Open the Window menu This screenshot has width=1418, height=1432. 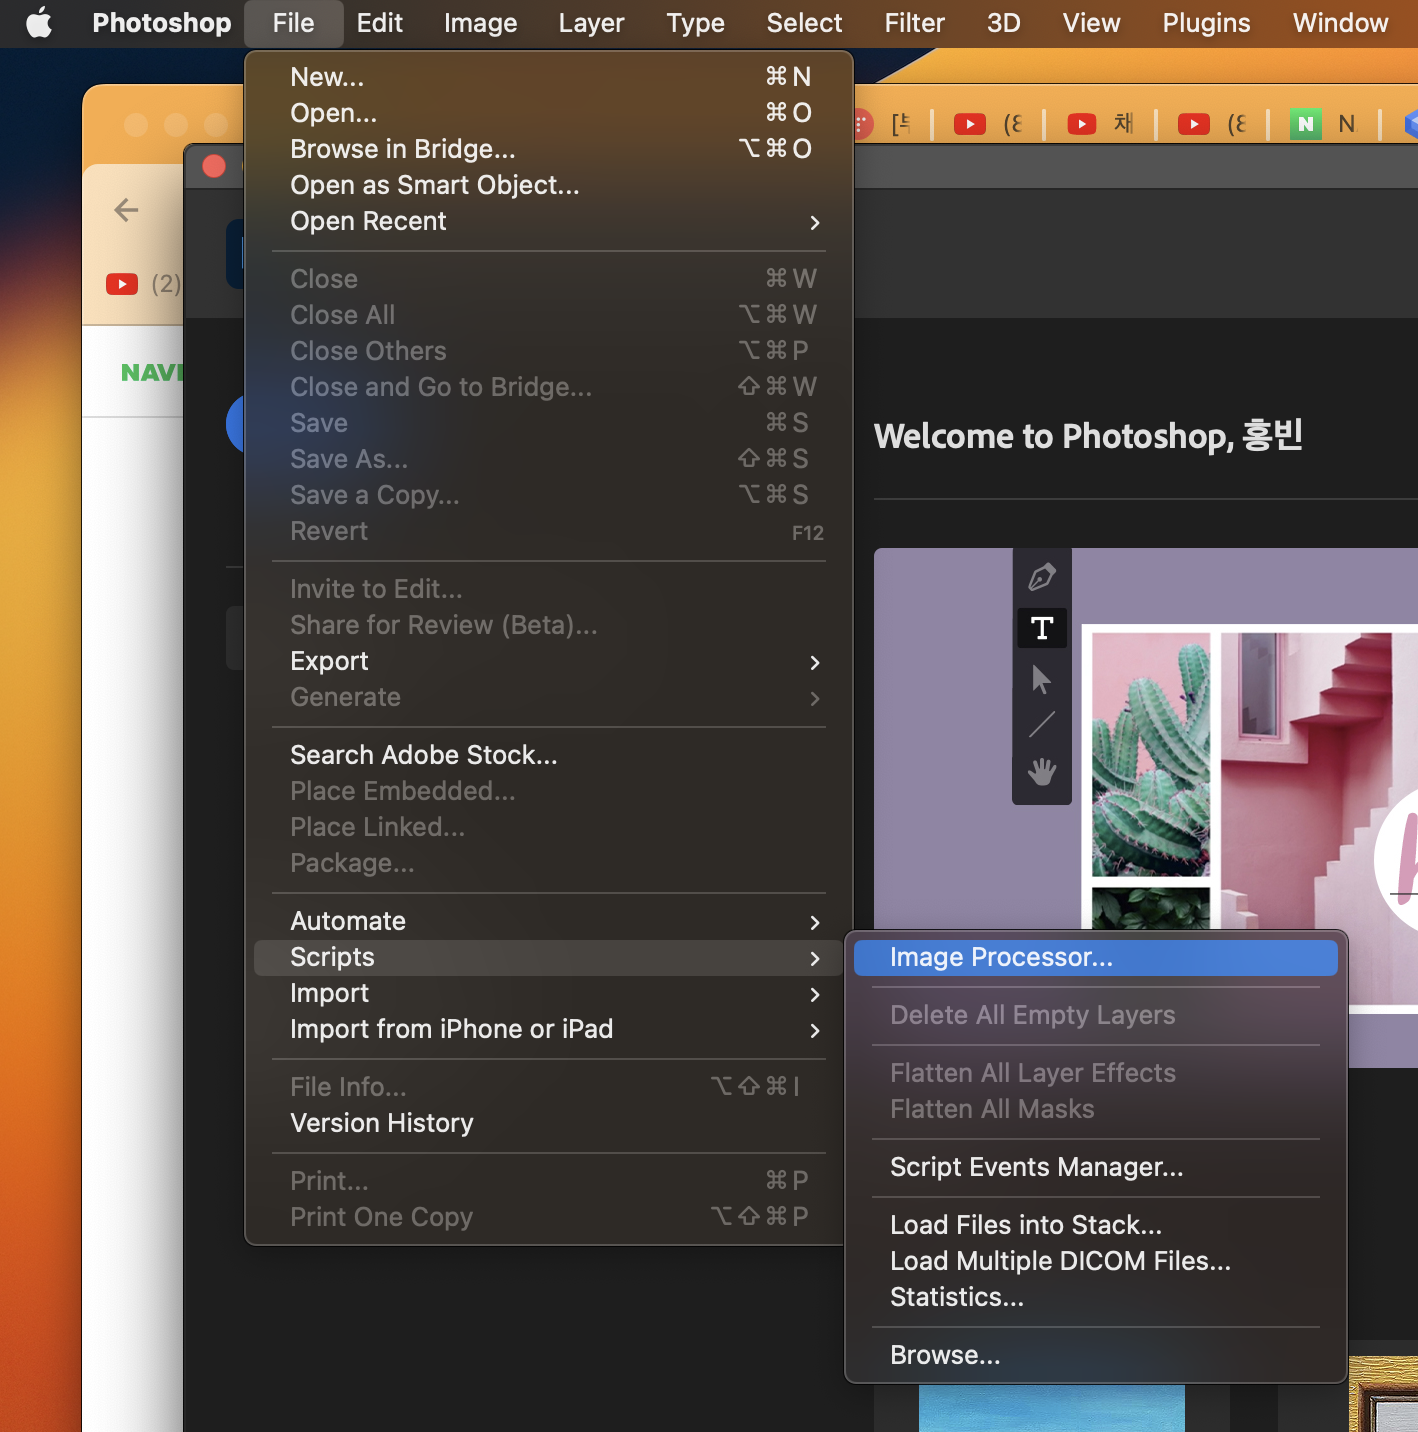[1341, 22]
